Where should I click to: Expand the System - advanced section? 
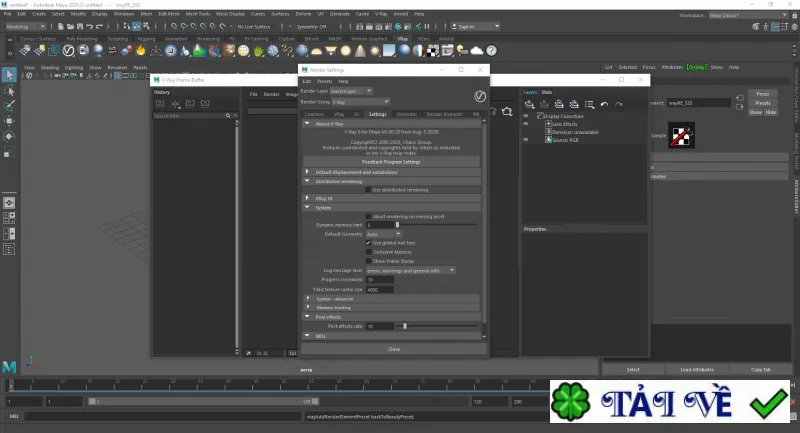(x=308, y=298)
